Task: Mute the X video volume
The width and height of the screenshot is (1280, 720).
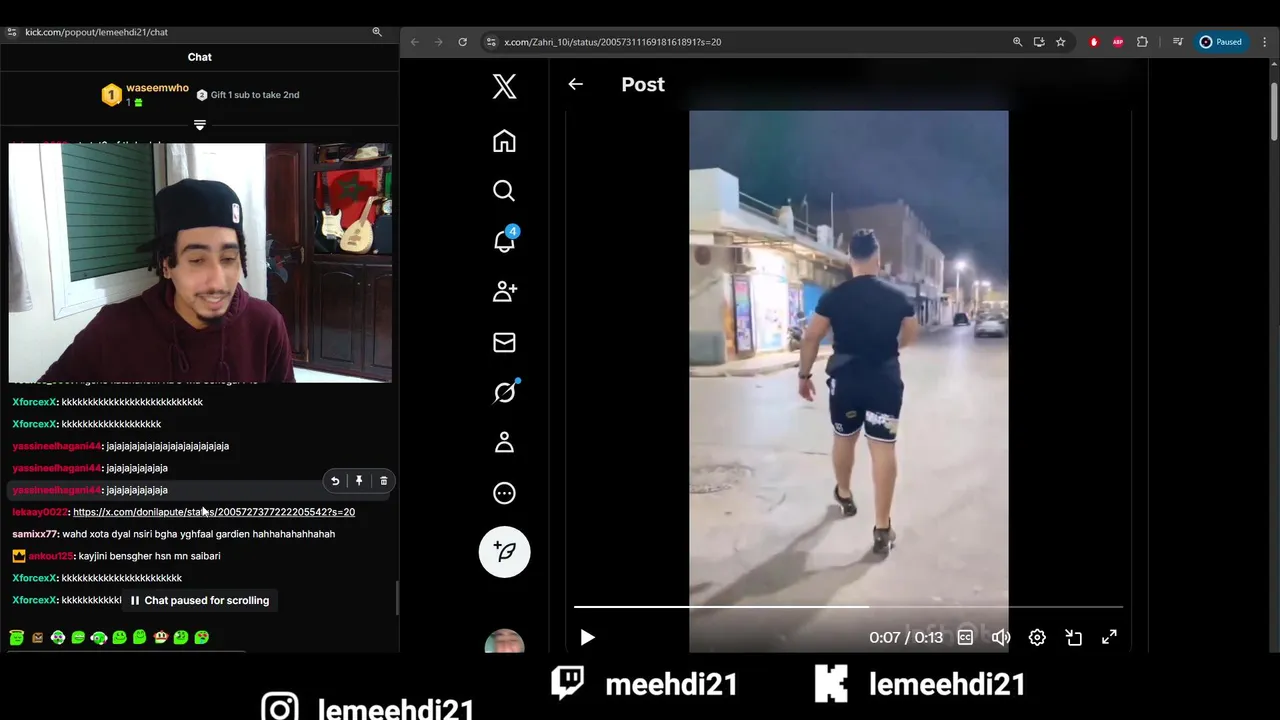Action: [x=1001, y=637]
